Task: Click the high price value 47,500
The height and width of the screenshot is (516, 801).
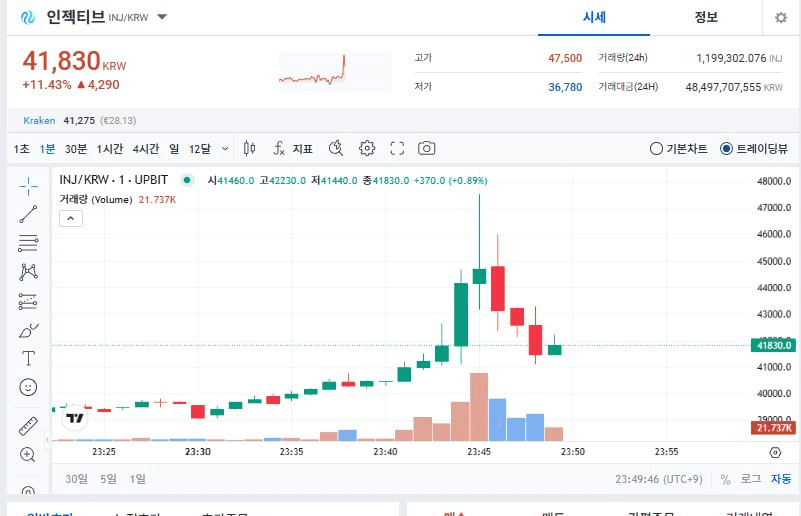Action: pyautogui.click(x=565, y=58)
